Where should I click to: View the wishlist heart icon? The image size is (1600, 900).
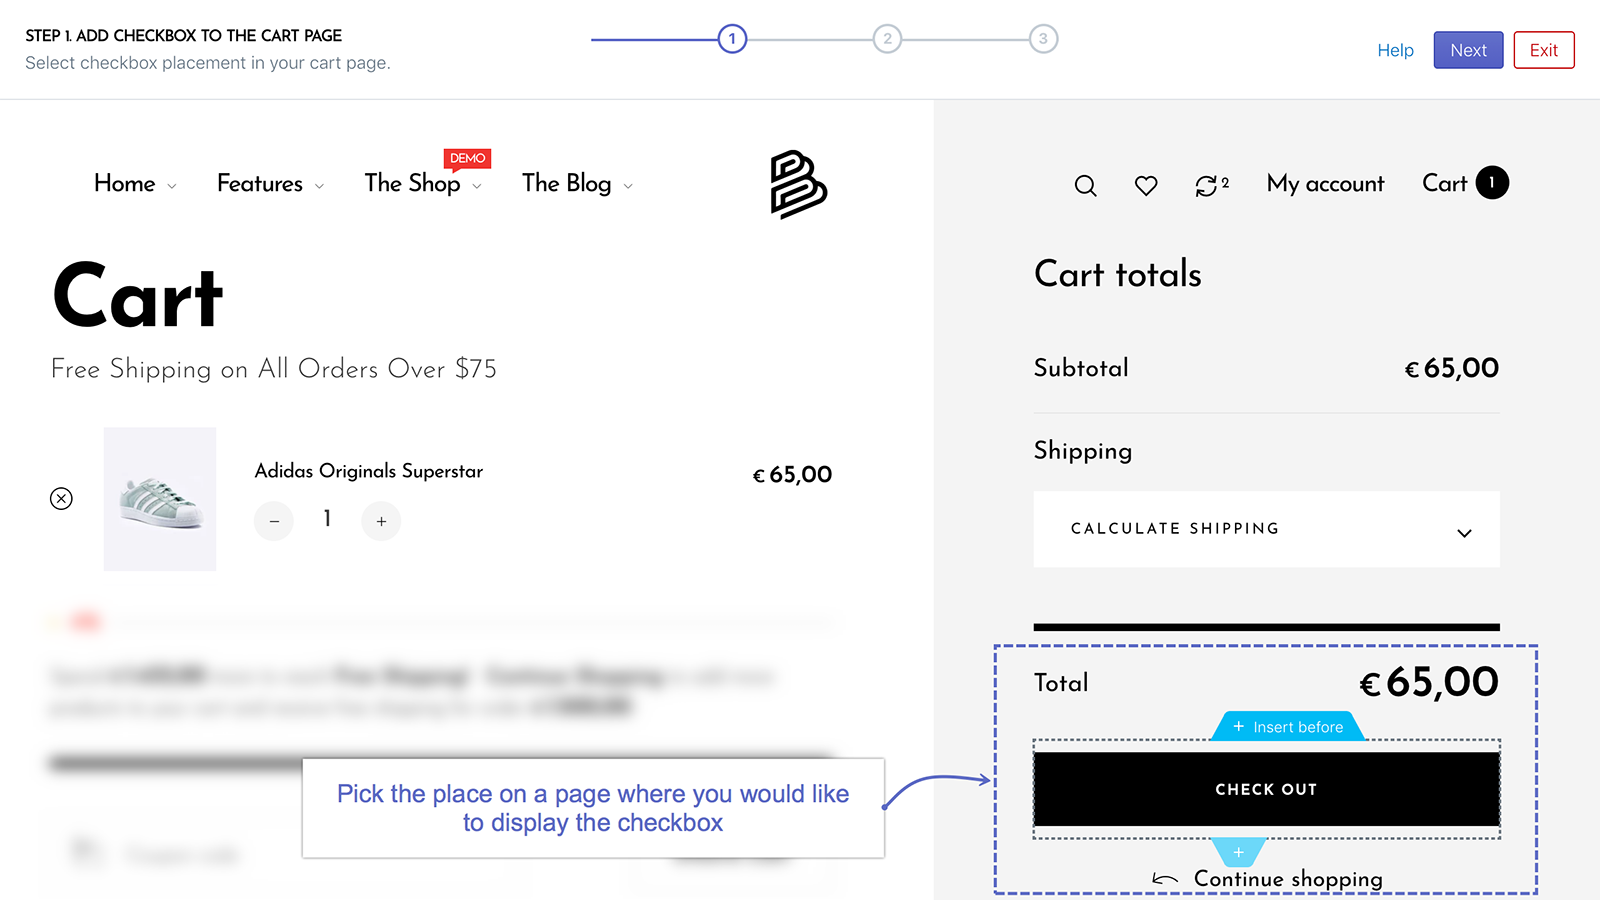[x=1146, y=185]
